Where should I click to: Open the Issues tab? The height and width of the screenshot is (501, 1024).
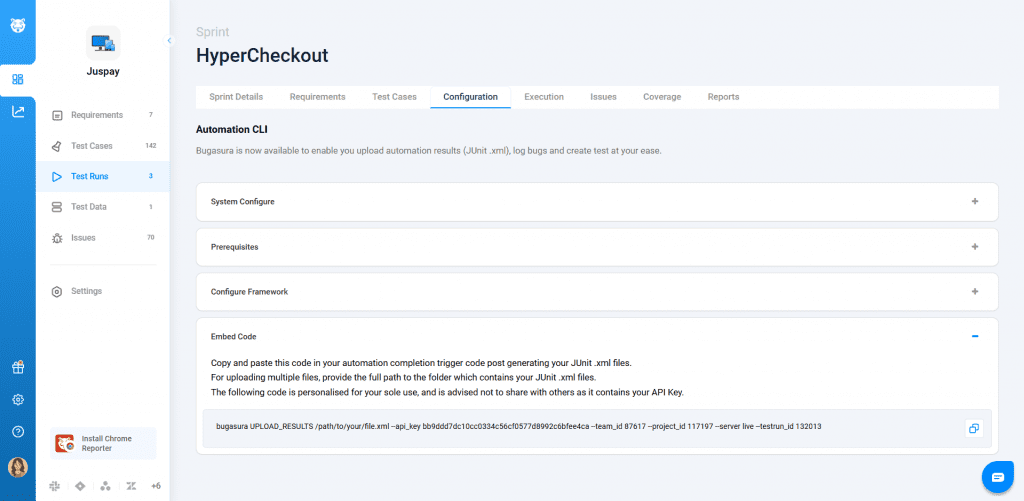[x=603, y=97]
